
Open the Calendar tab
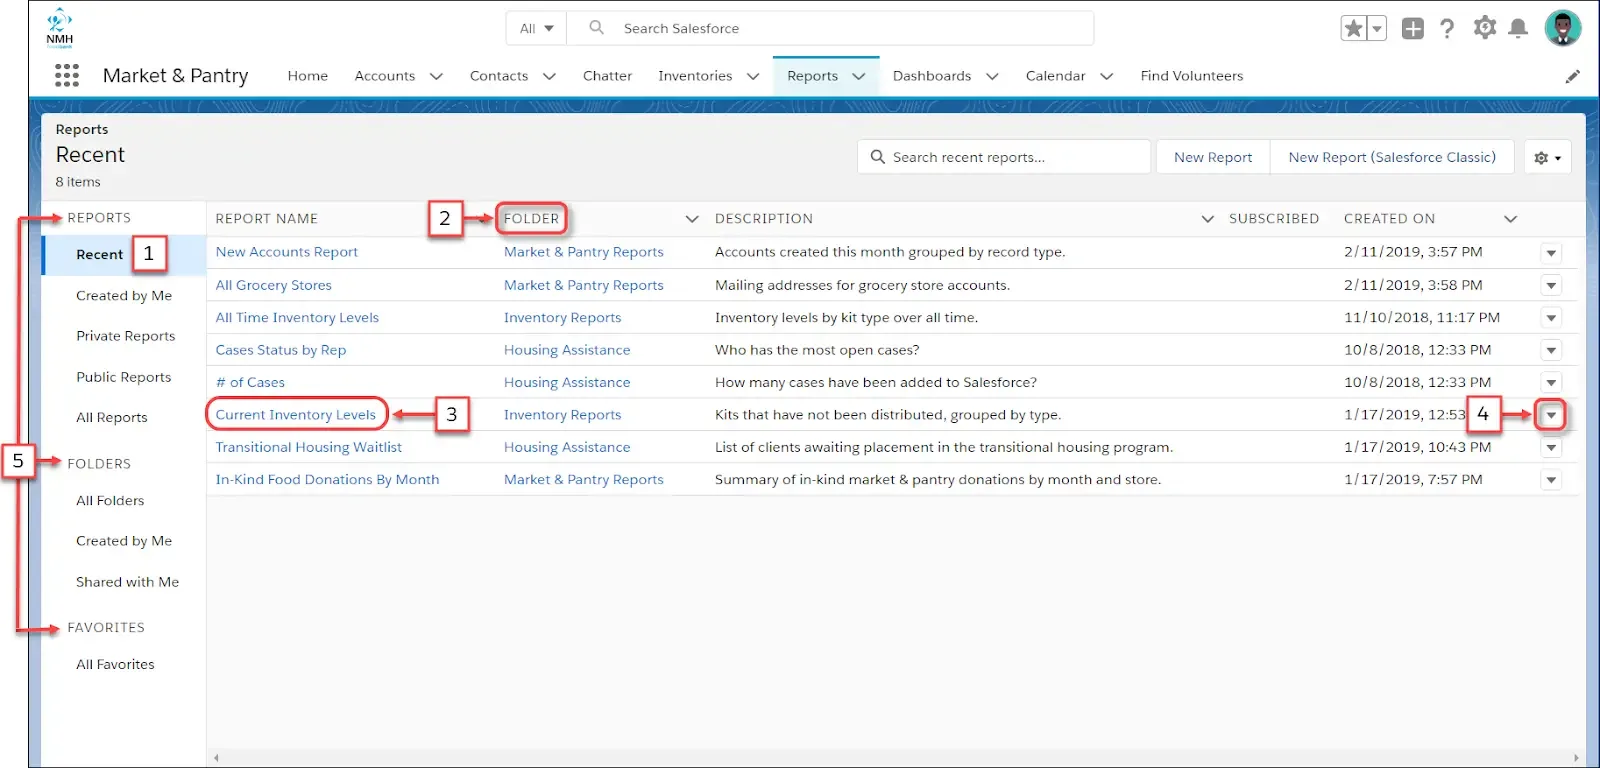tap(1055, 76)
